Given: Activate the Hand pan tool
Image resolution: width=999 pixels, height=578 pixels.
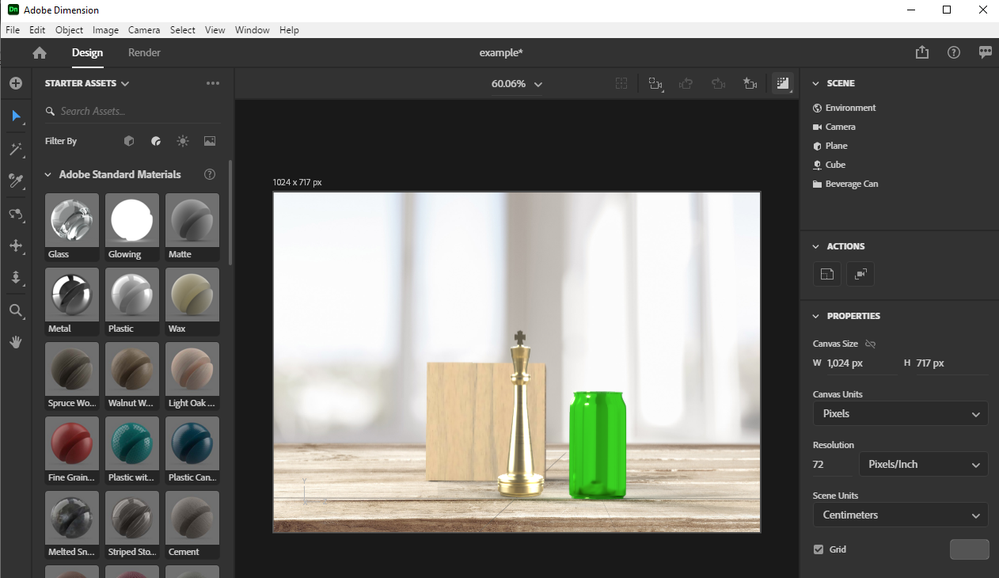Looking at the screenshot, I should [x=16, y=342].
